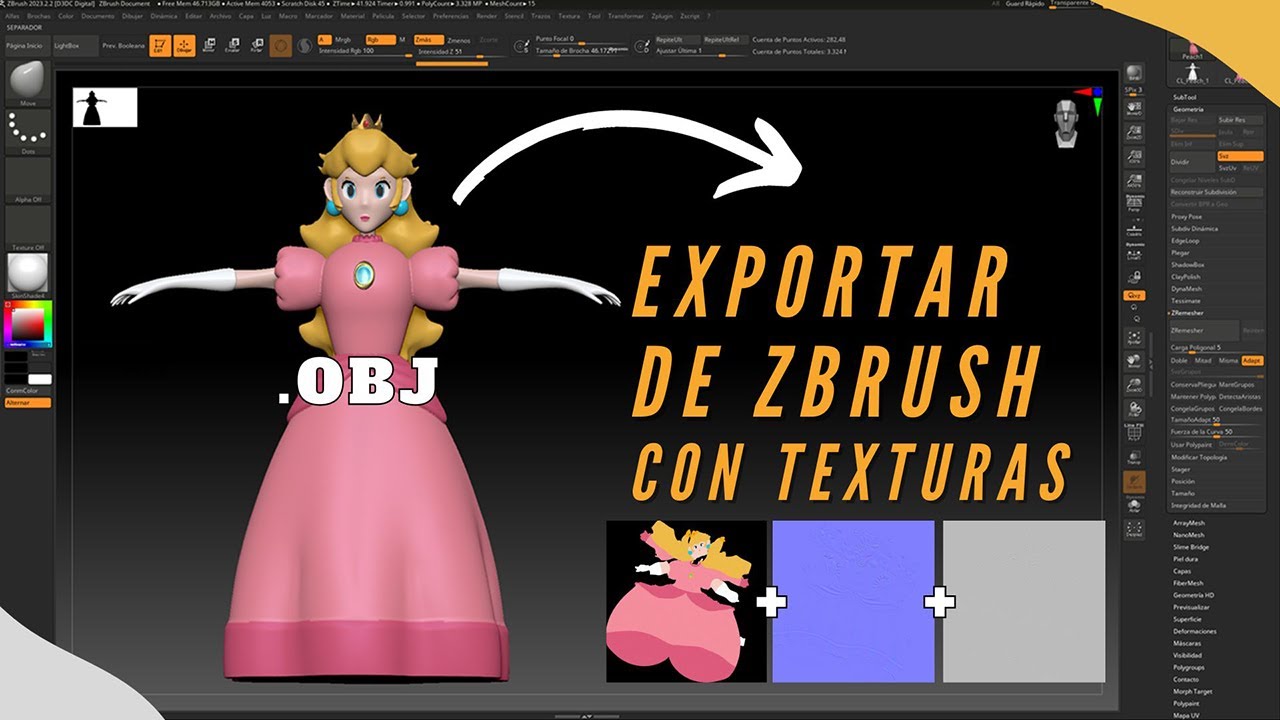1280x720 pixels.
Task: Open the Preferencias menu
Action: tap(451, 16)
